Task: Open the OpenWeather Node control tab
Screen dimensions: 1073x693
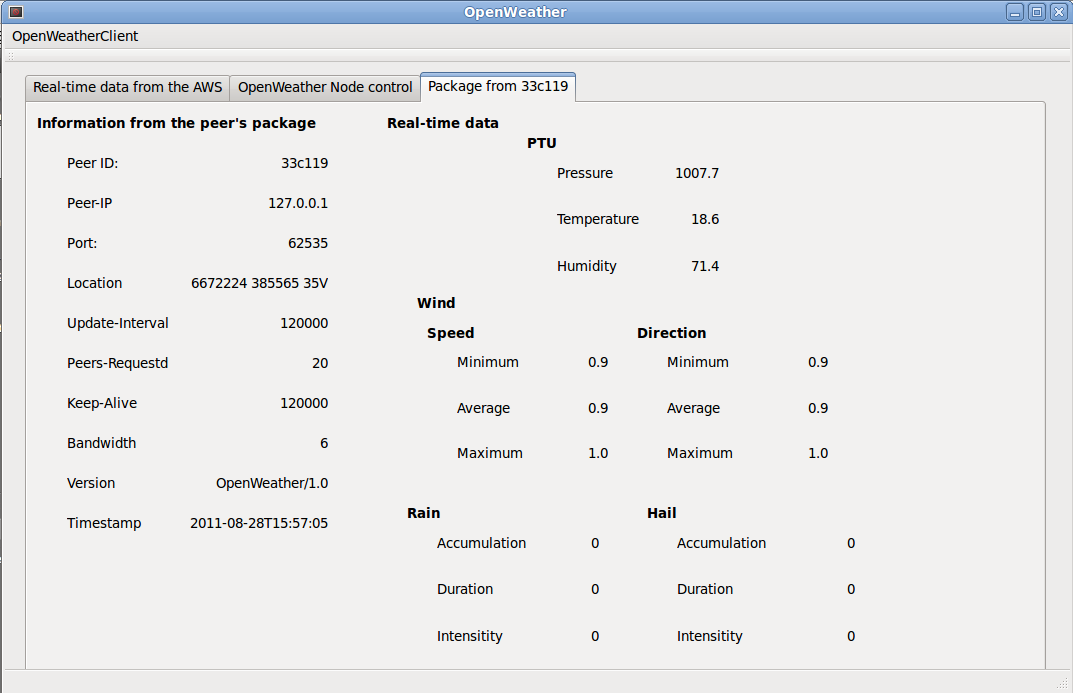Action: point(325,87)
